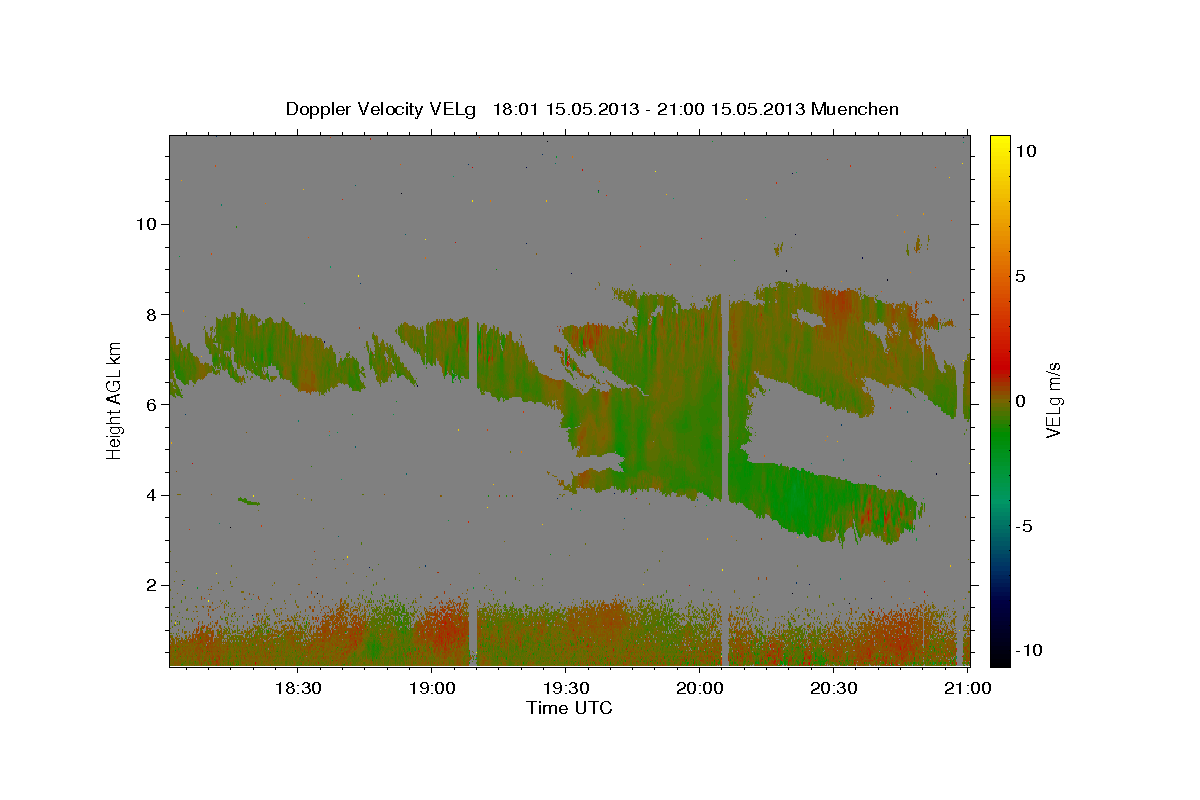Click the '20:30' time tick label
The width and height of the screenshot is (1200, 800).
[833, 688]
